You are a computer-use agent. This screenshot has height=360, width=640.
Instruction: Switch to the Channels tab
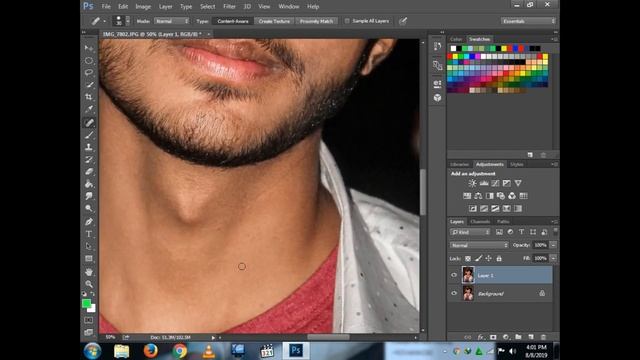point(480,222)
